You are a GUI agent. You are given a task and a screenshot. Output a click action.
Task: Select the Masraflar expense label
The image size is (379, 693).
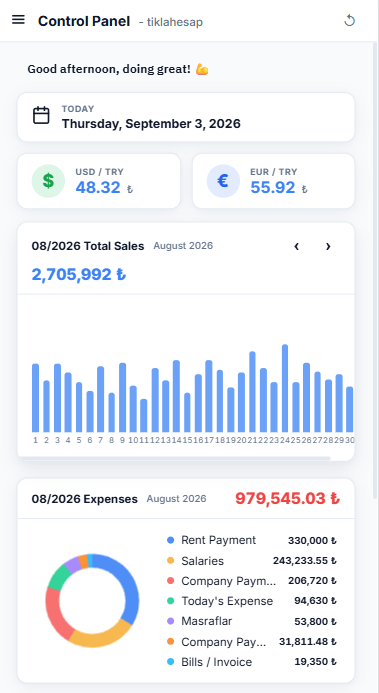206,621
